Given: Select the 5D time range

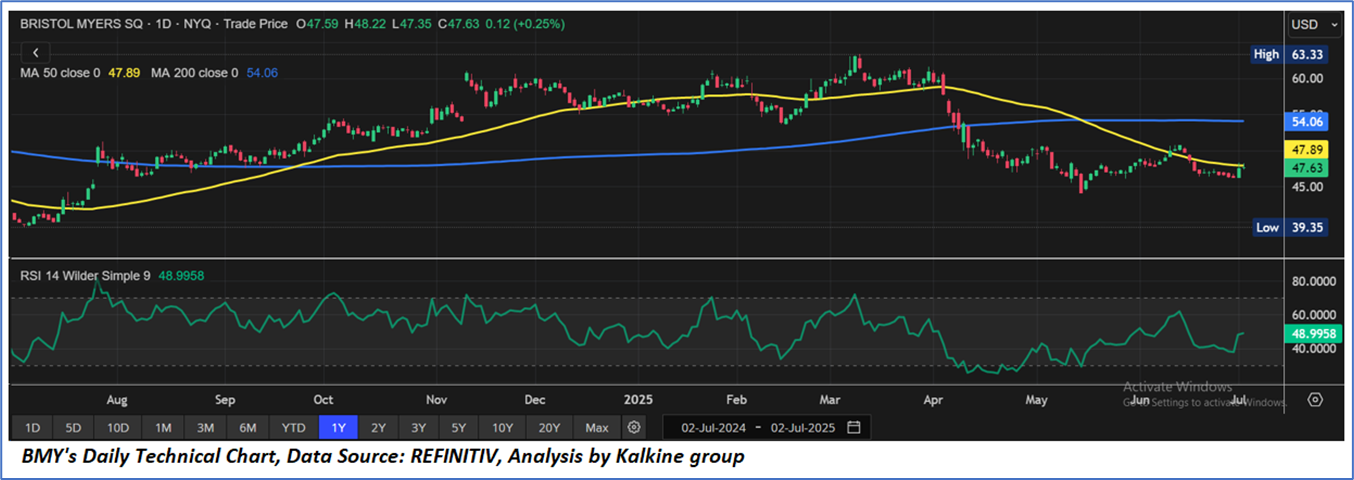Looking at the screenshot, I should tap(73, 428).
